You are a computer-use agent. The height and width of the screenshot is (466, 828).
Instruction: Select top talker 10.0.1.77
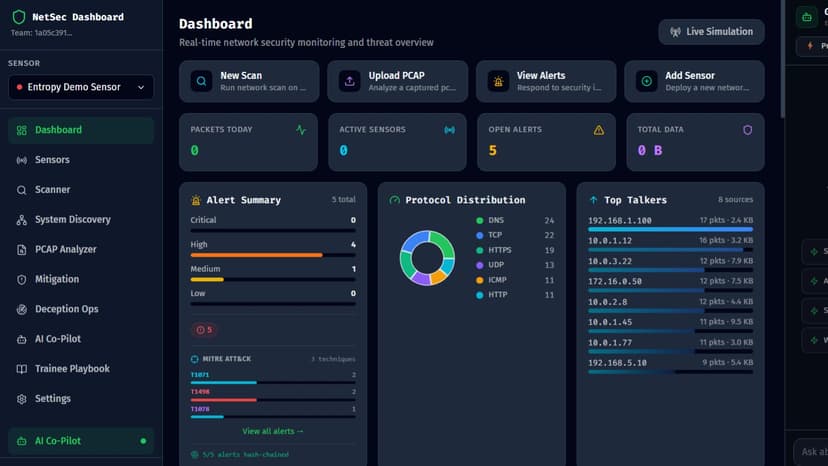[671, 346]
